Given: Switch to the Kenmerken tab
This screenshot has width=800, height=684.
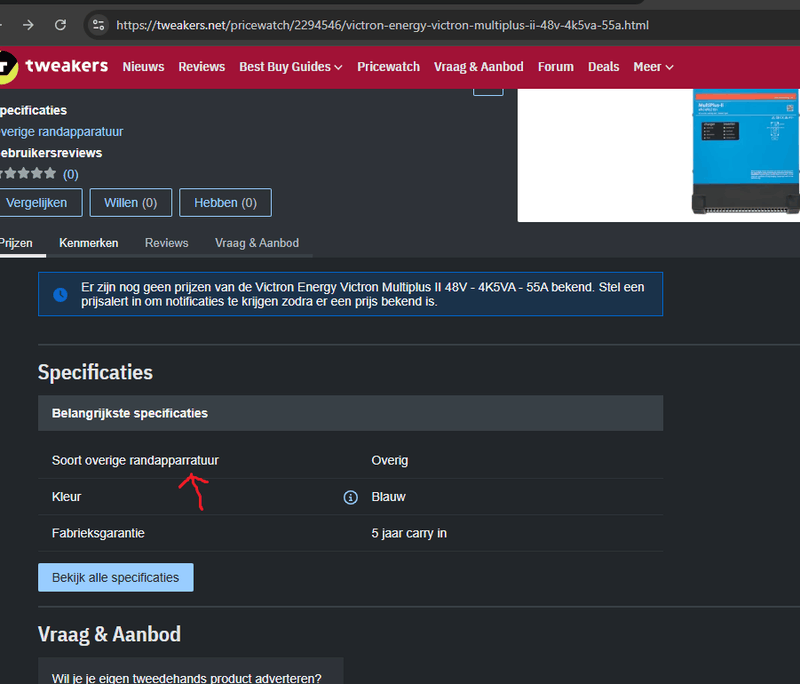Looking at the screenshot, I should pyautogui.click(x=89, y=243).
